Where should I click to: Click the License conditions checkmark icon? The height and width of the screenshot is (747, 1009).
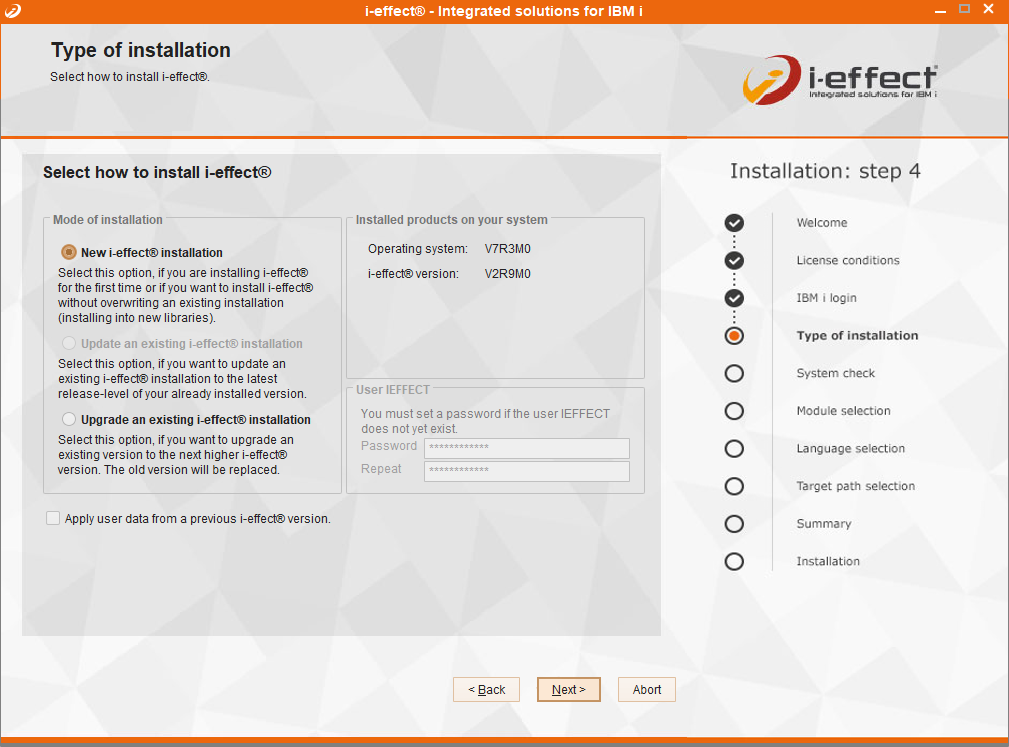(734, 261)
